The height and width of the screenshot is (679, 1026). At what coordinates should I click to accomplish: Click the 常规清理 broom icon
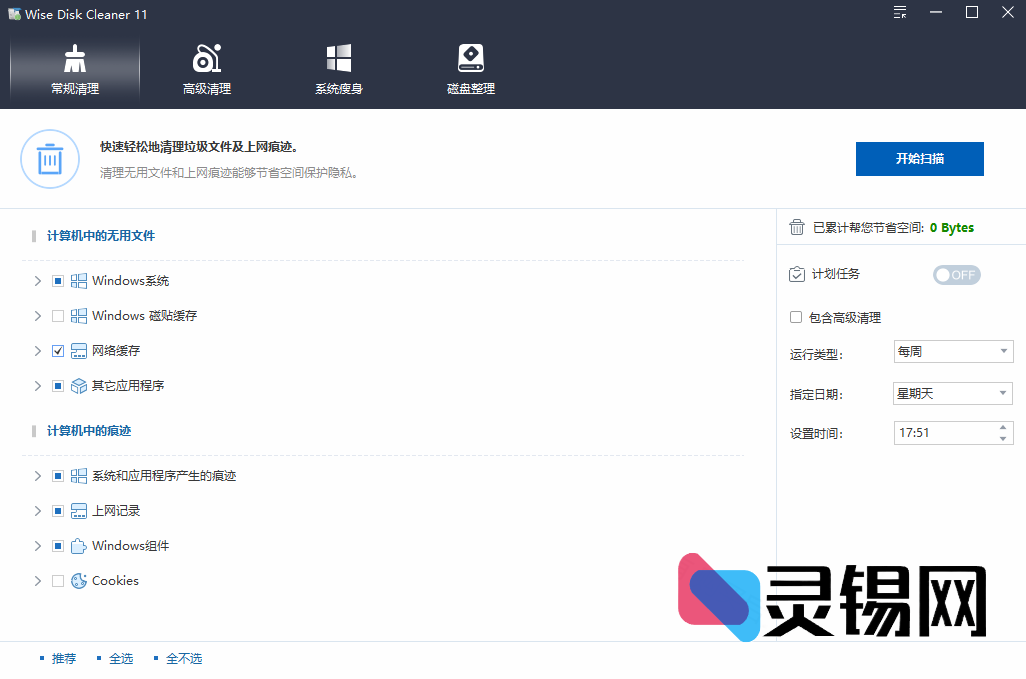point(74,57)
